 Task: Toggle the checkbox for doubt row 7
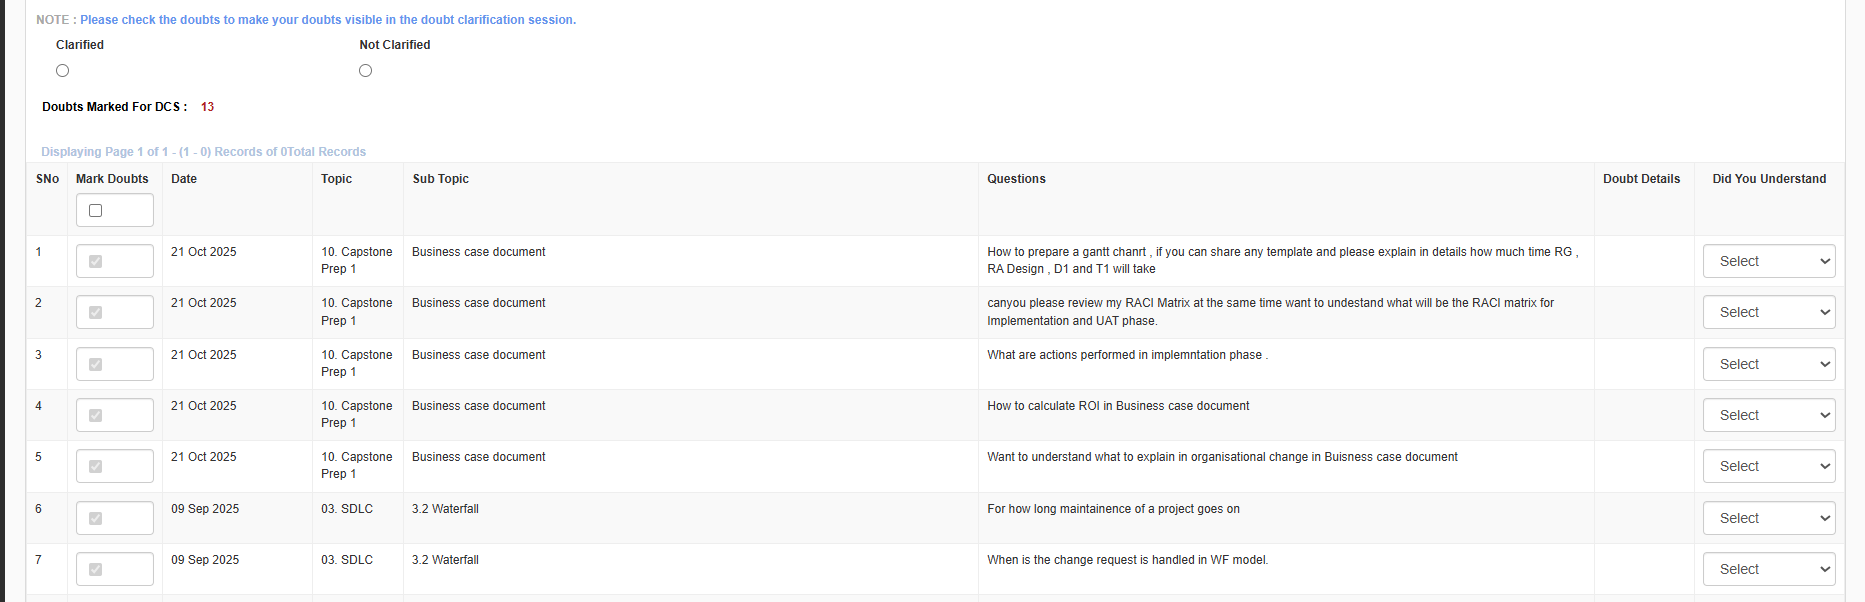coord(96,570)
